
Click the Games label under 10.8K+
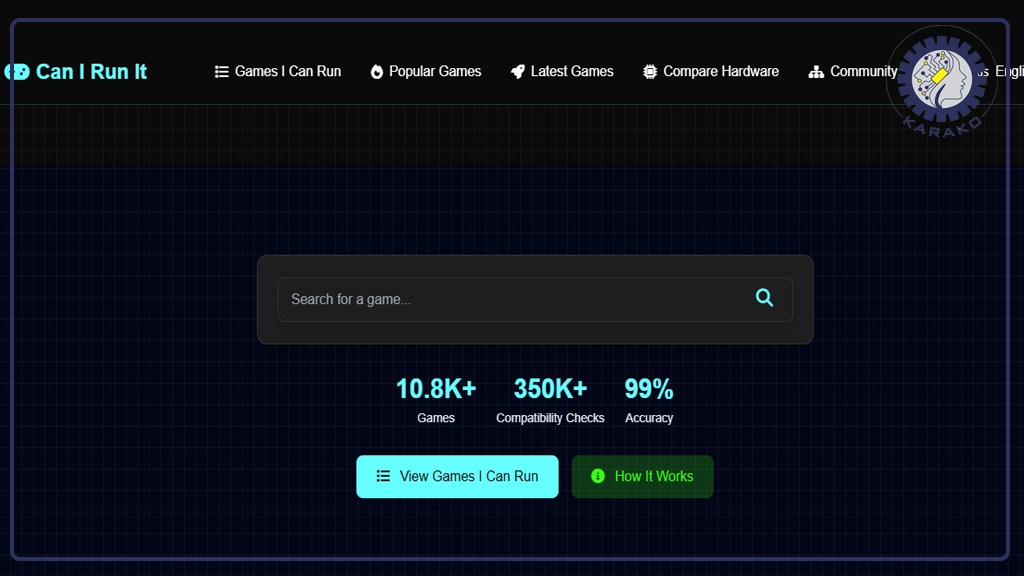click(x=436, y=418)
